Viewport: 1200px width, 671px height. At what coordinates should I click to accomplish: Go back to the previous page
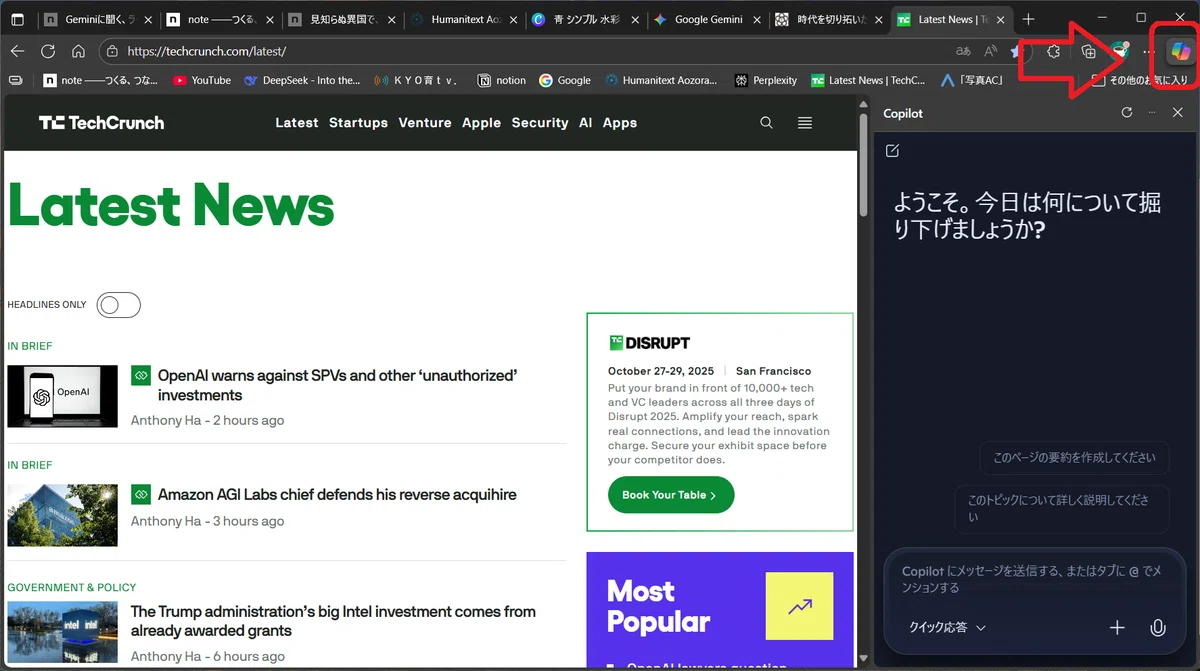[17, 51]
